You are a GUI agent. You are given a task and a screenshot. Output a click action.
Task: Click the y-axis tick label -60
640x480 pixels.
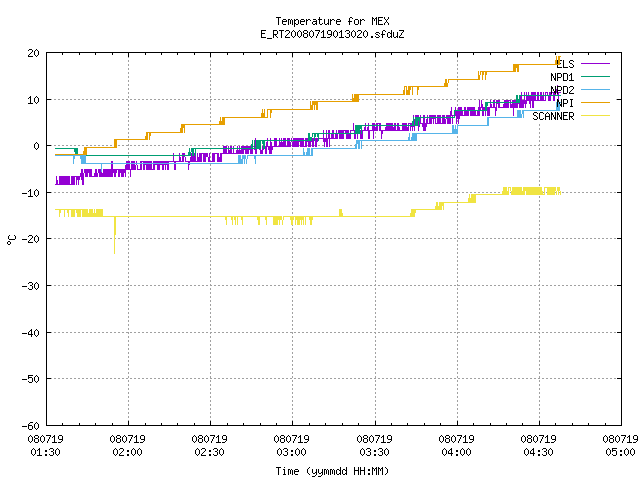[31, 426]
